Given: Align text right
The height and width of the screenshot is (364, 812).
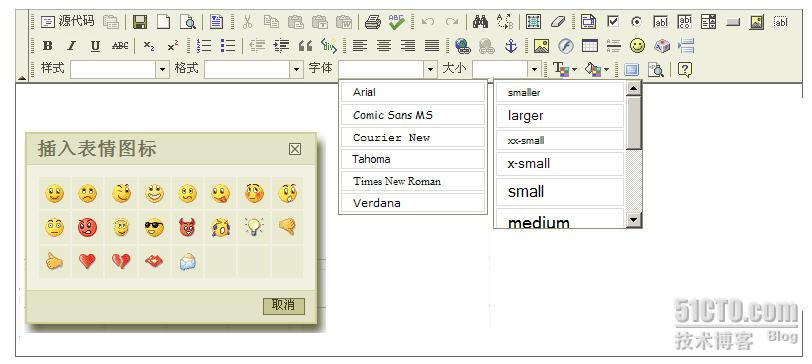Looking at the screenshot, I should 408,46.
